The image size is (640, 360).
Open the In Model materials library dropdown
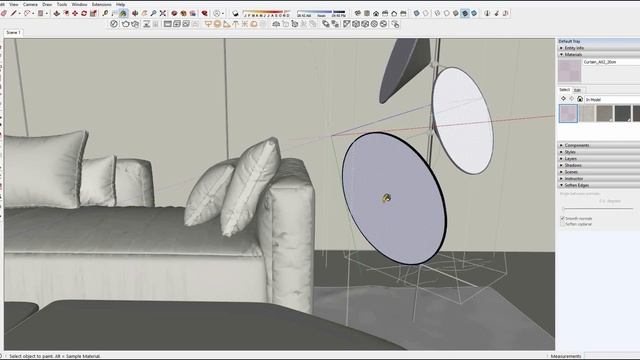(612, 100)
